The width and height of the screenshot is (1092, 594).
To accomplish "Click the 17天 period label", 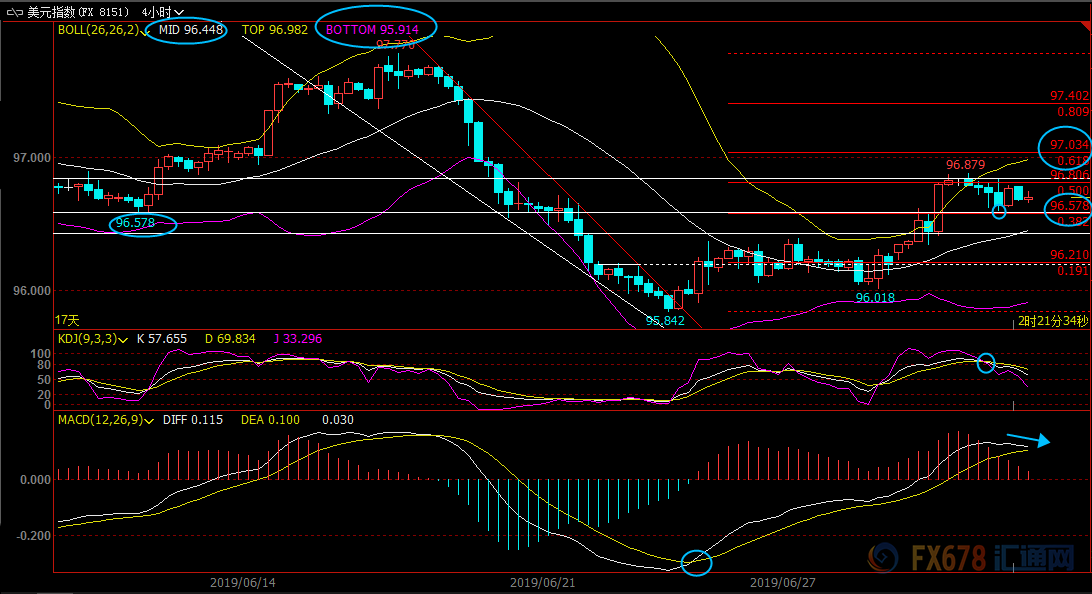I will (x=67, y=320).
